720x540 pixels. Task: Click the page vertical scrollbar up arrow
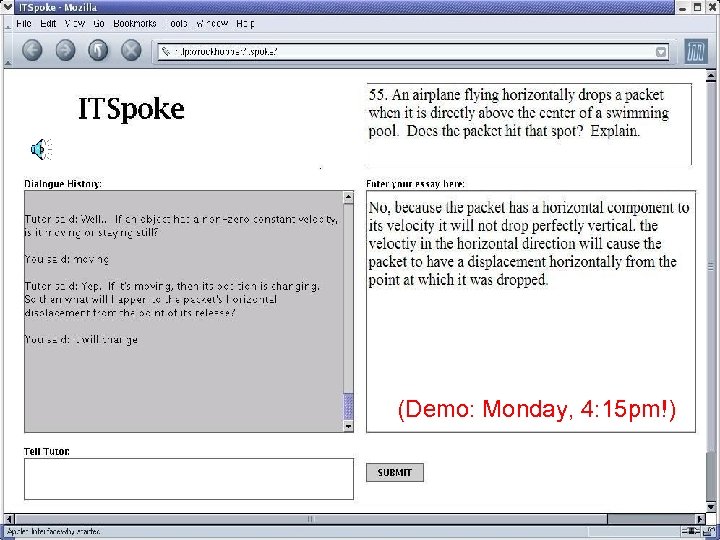click(710, 75)
